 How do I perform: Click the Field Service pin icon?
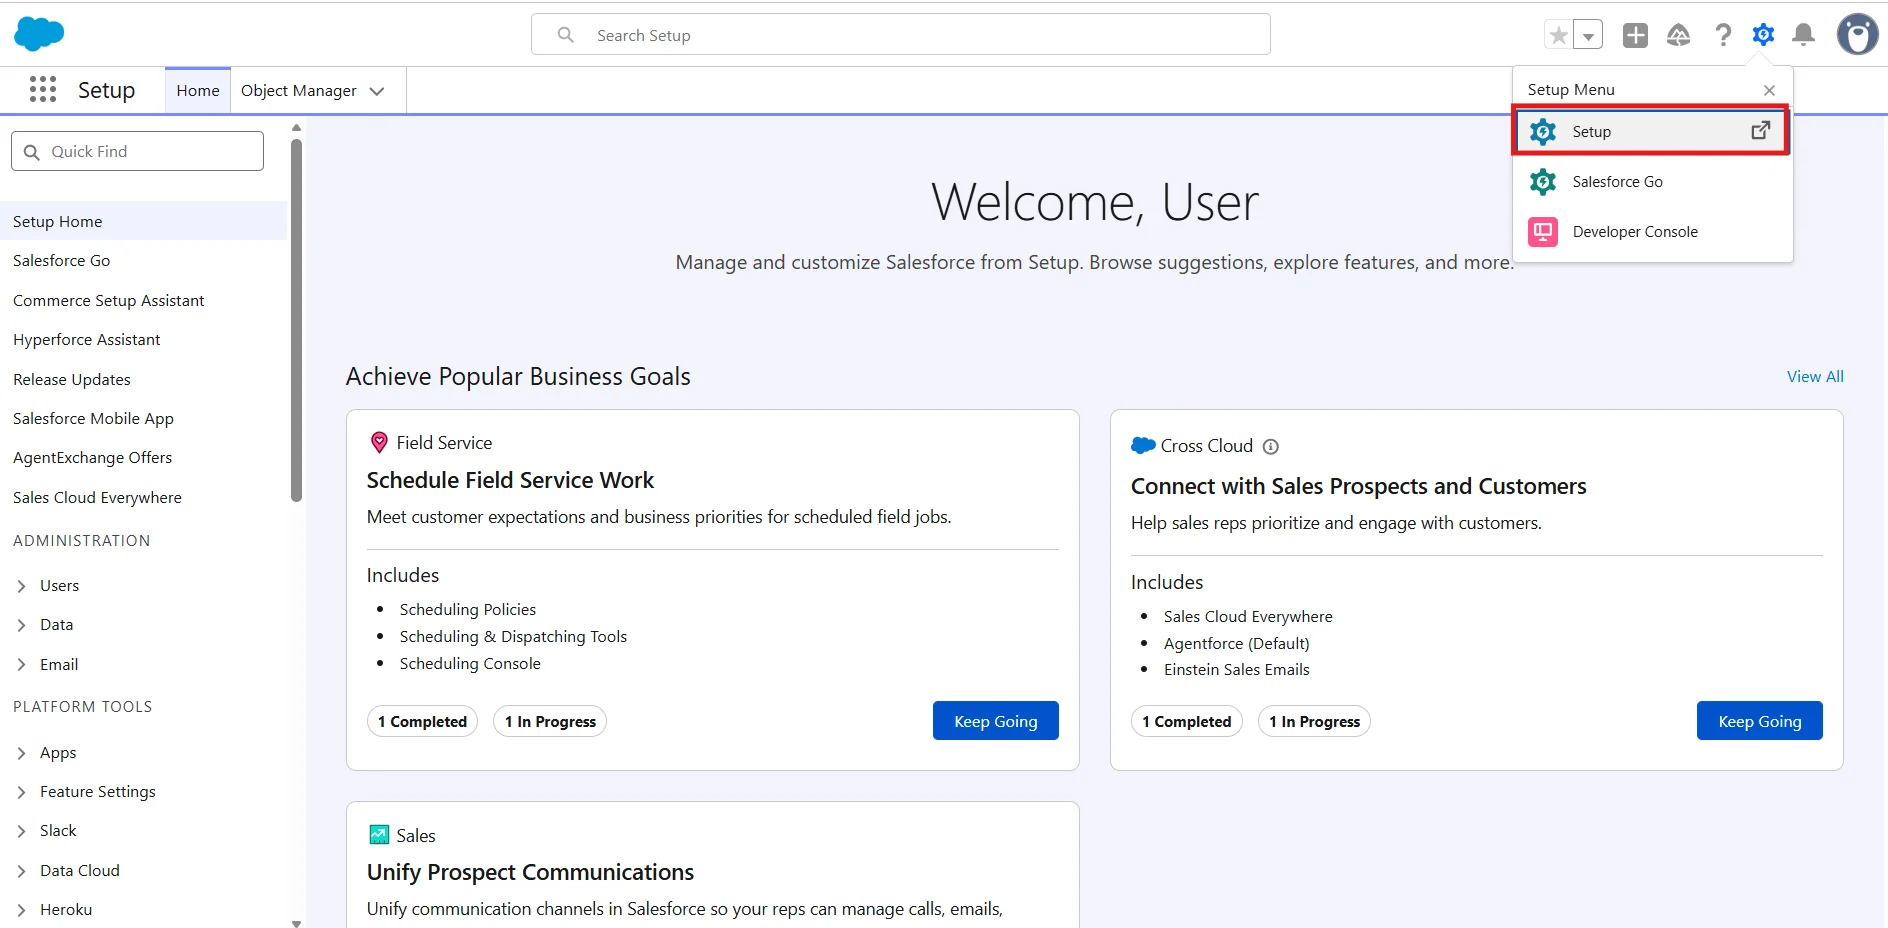[x=379, y=442]
